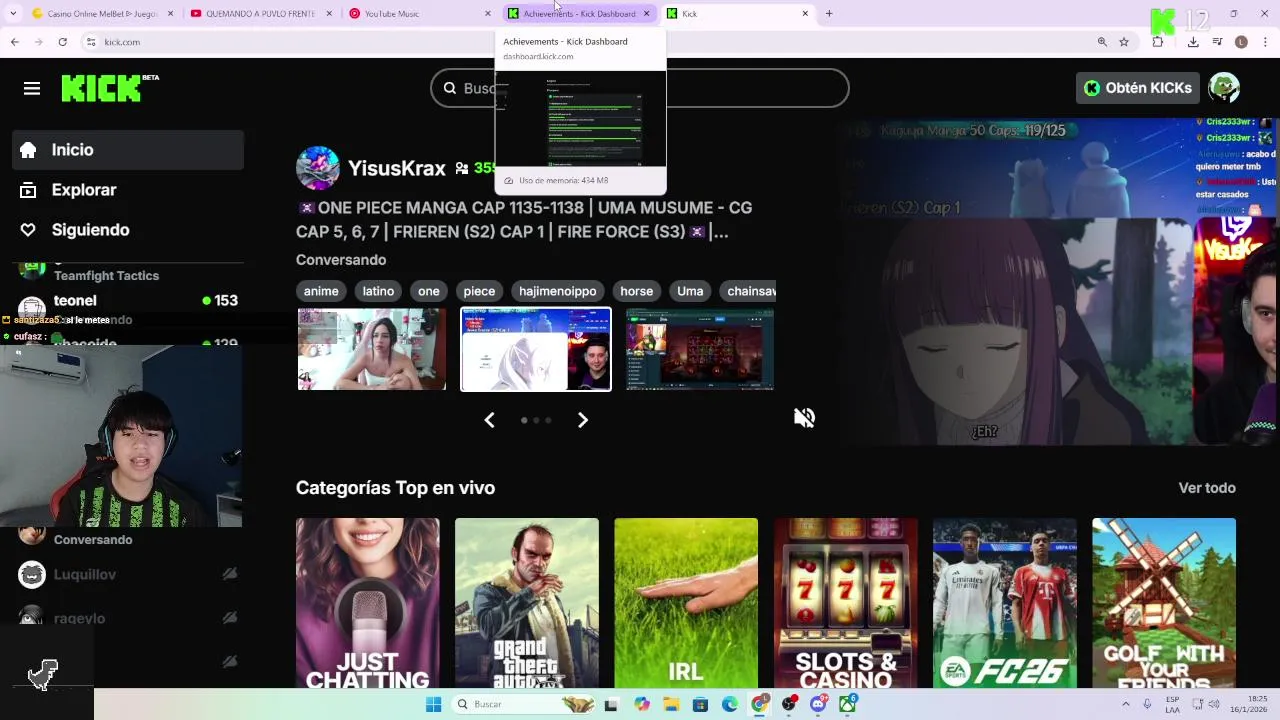
Task: Click the Windows taskbar search box
Action: coord(525,704)
